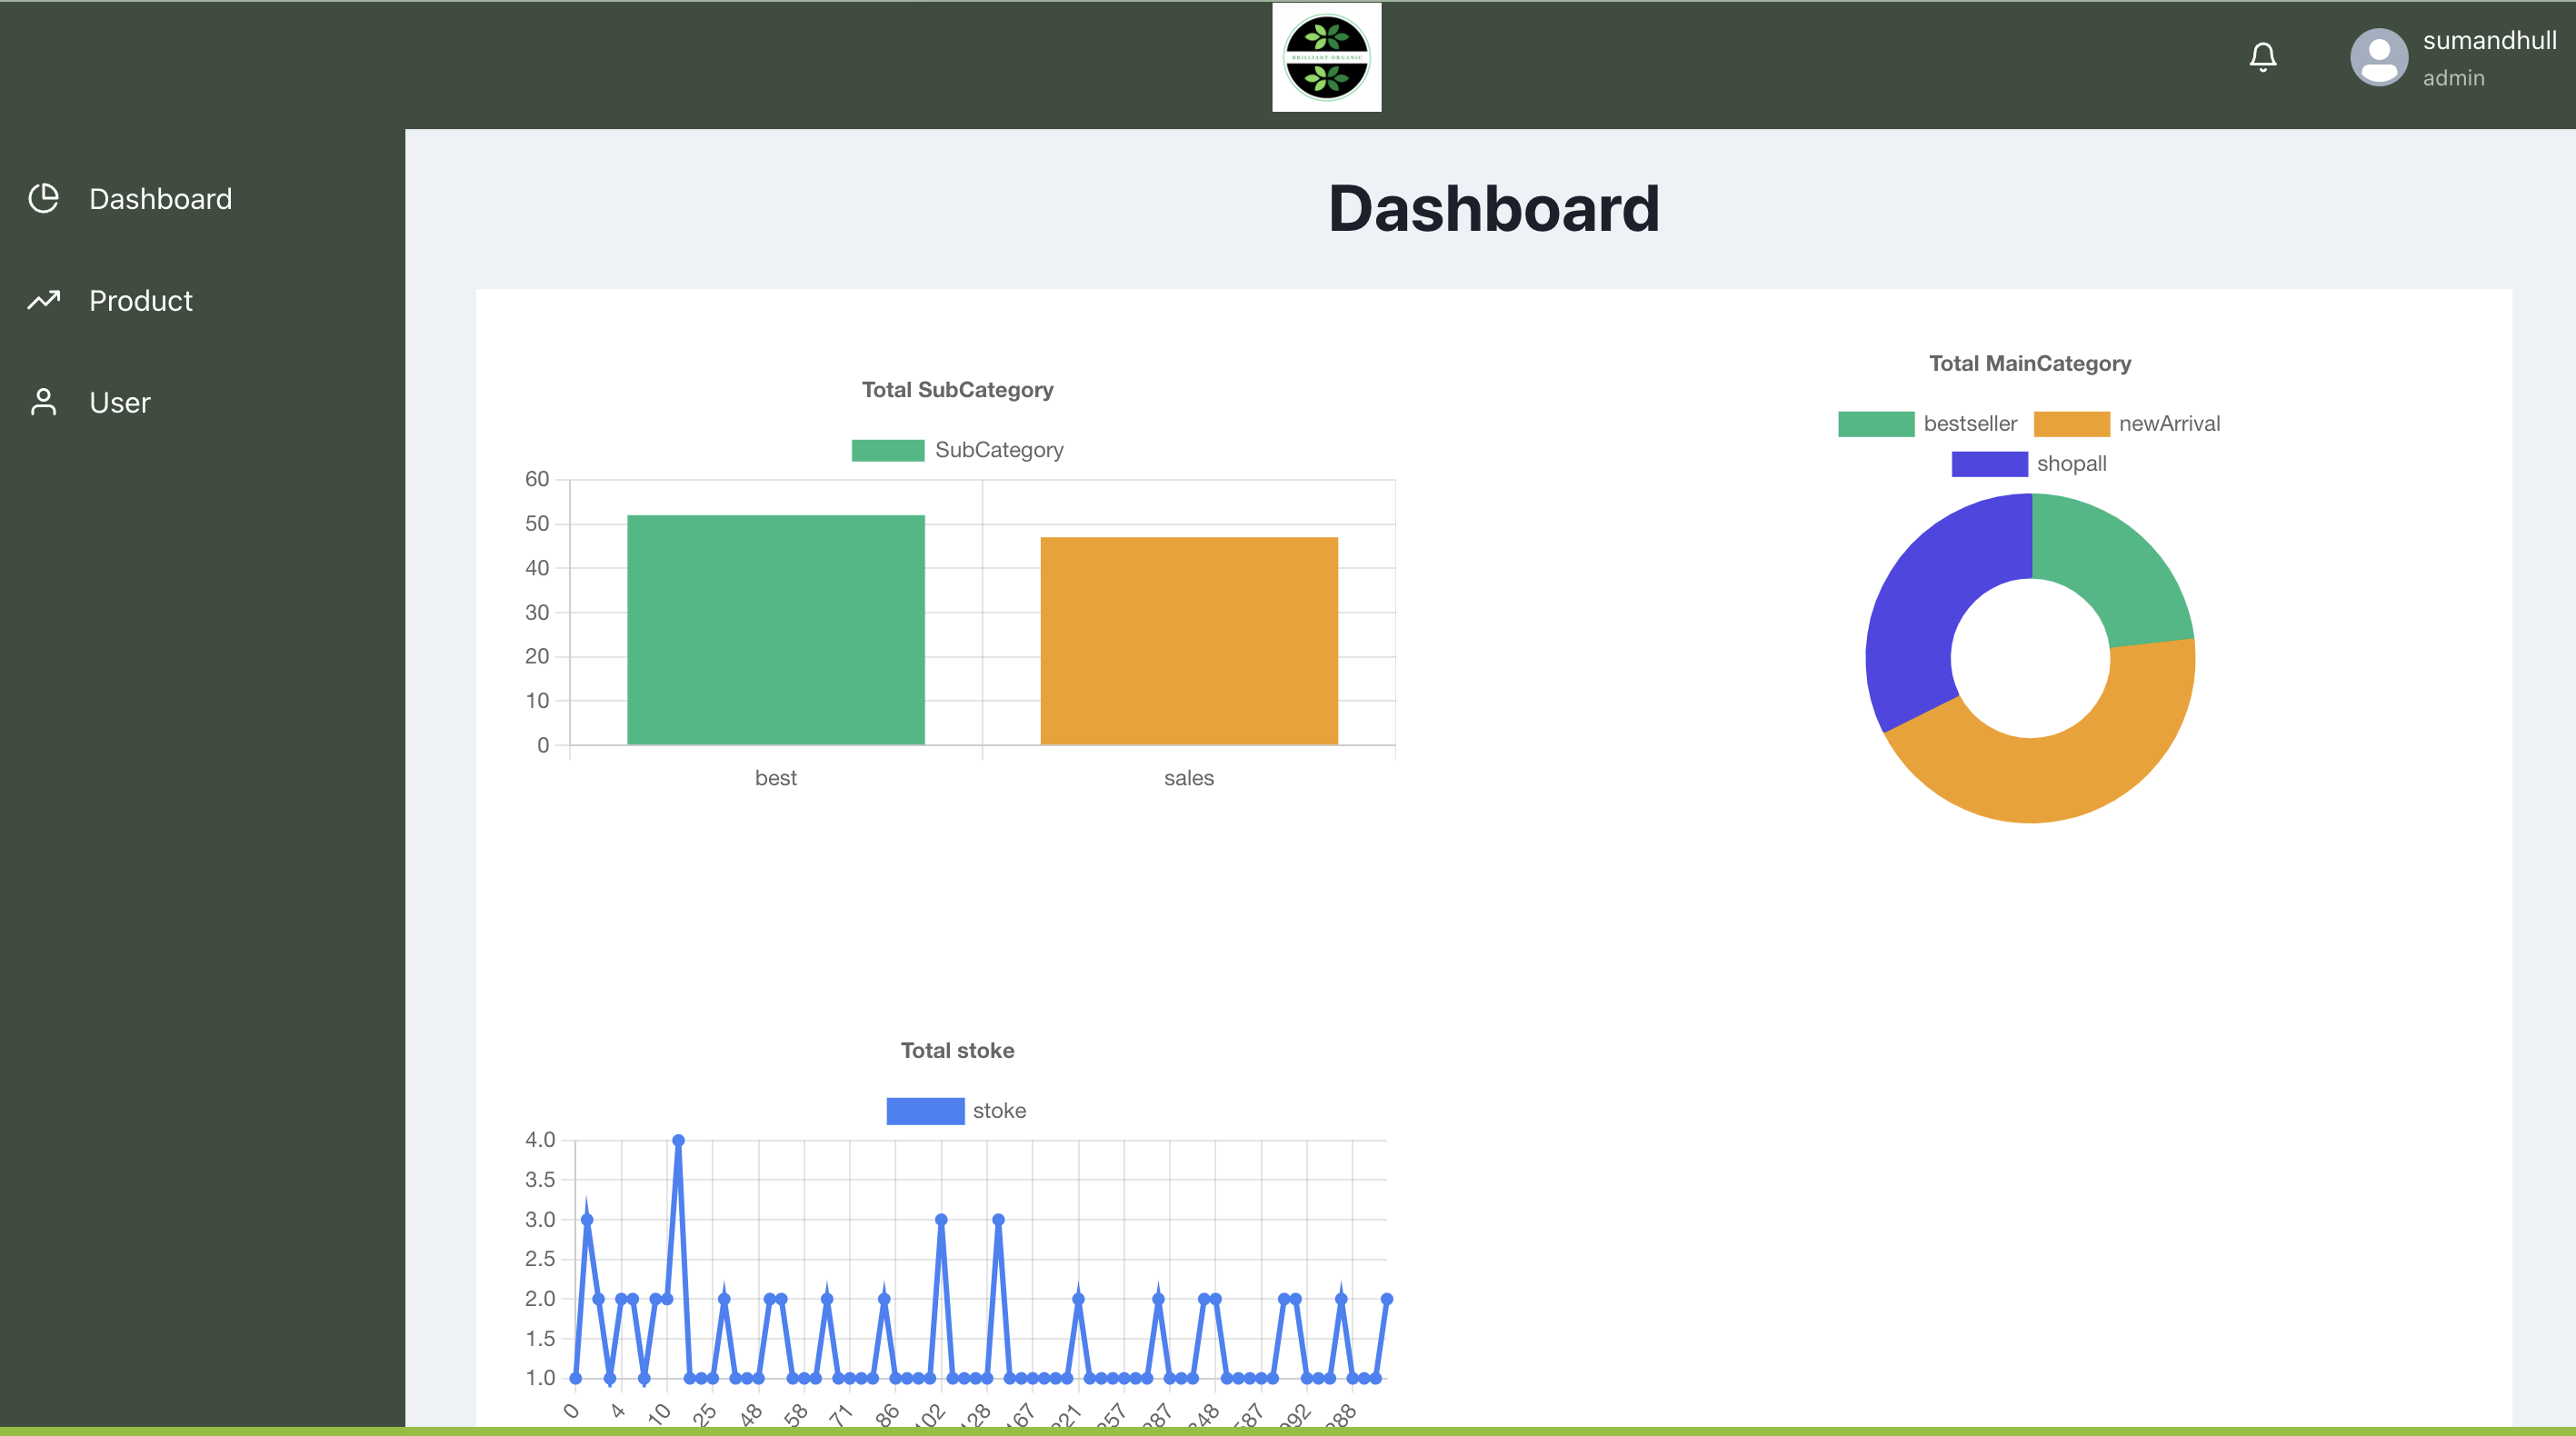The height and width of the screenshot is (1436, 2576).
Task: Click the green best bar
Action: pos(775,630)
